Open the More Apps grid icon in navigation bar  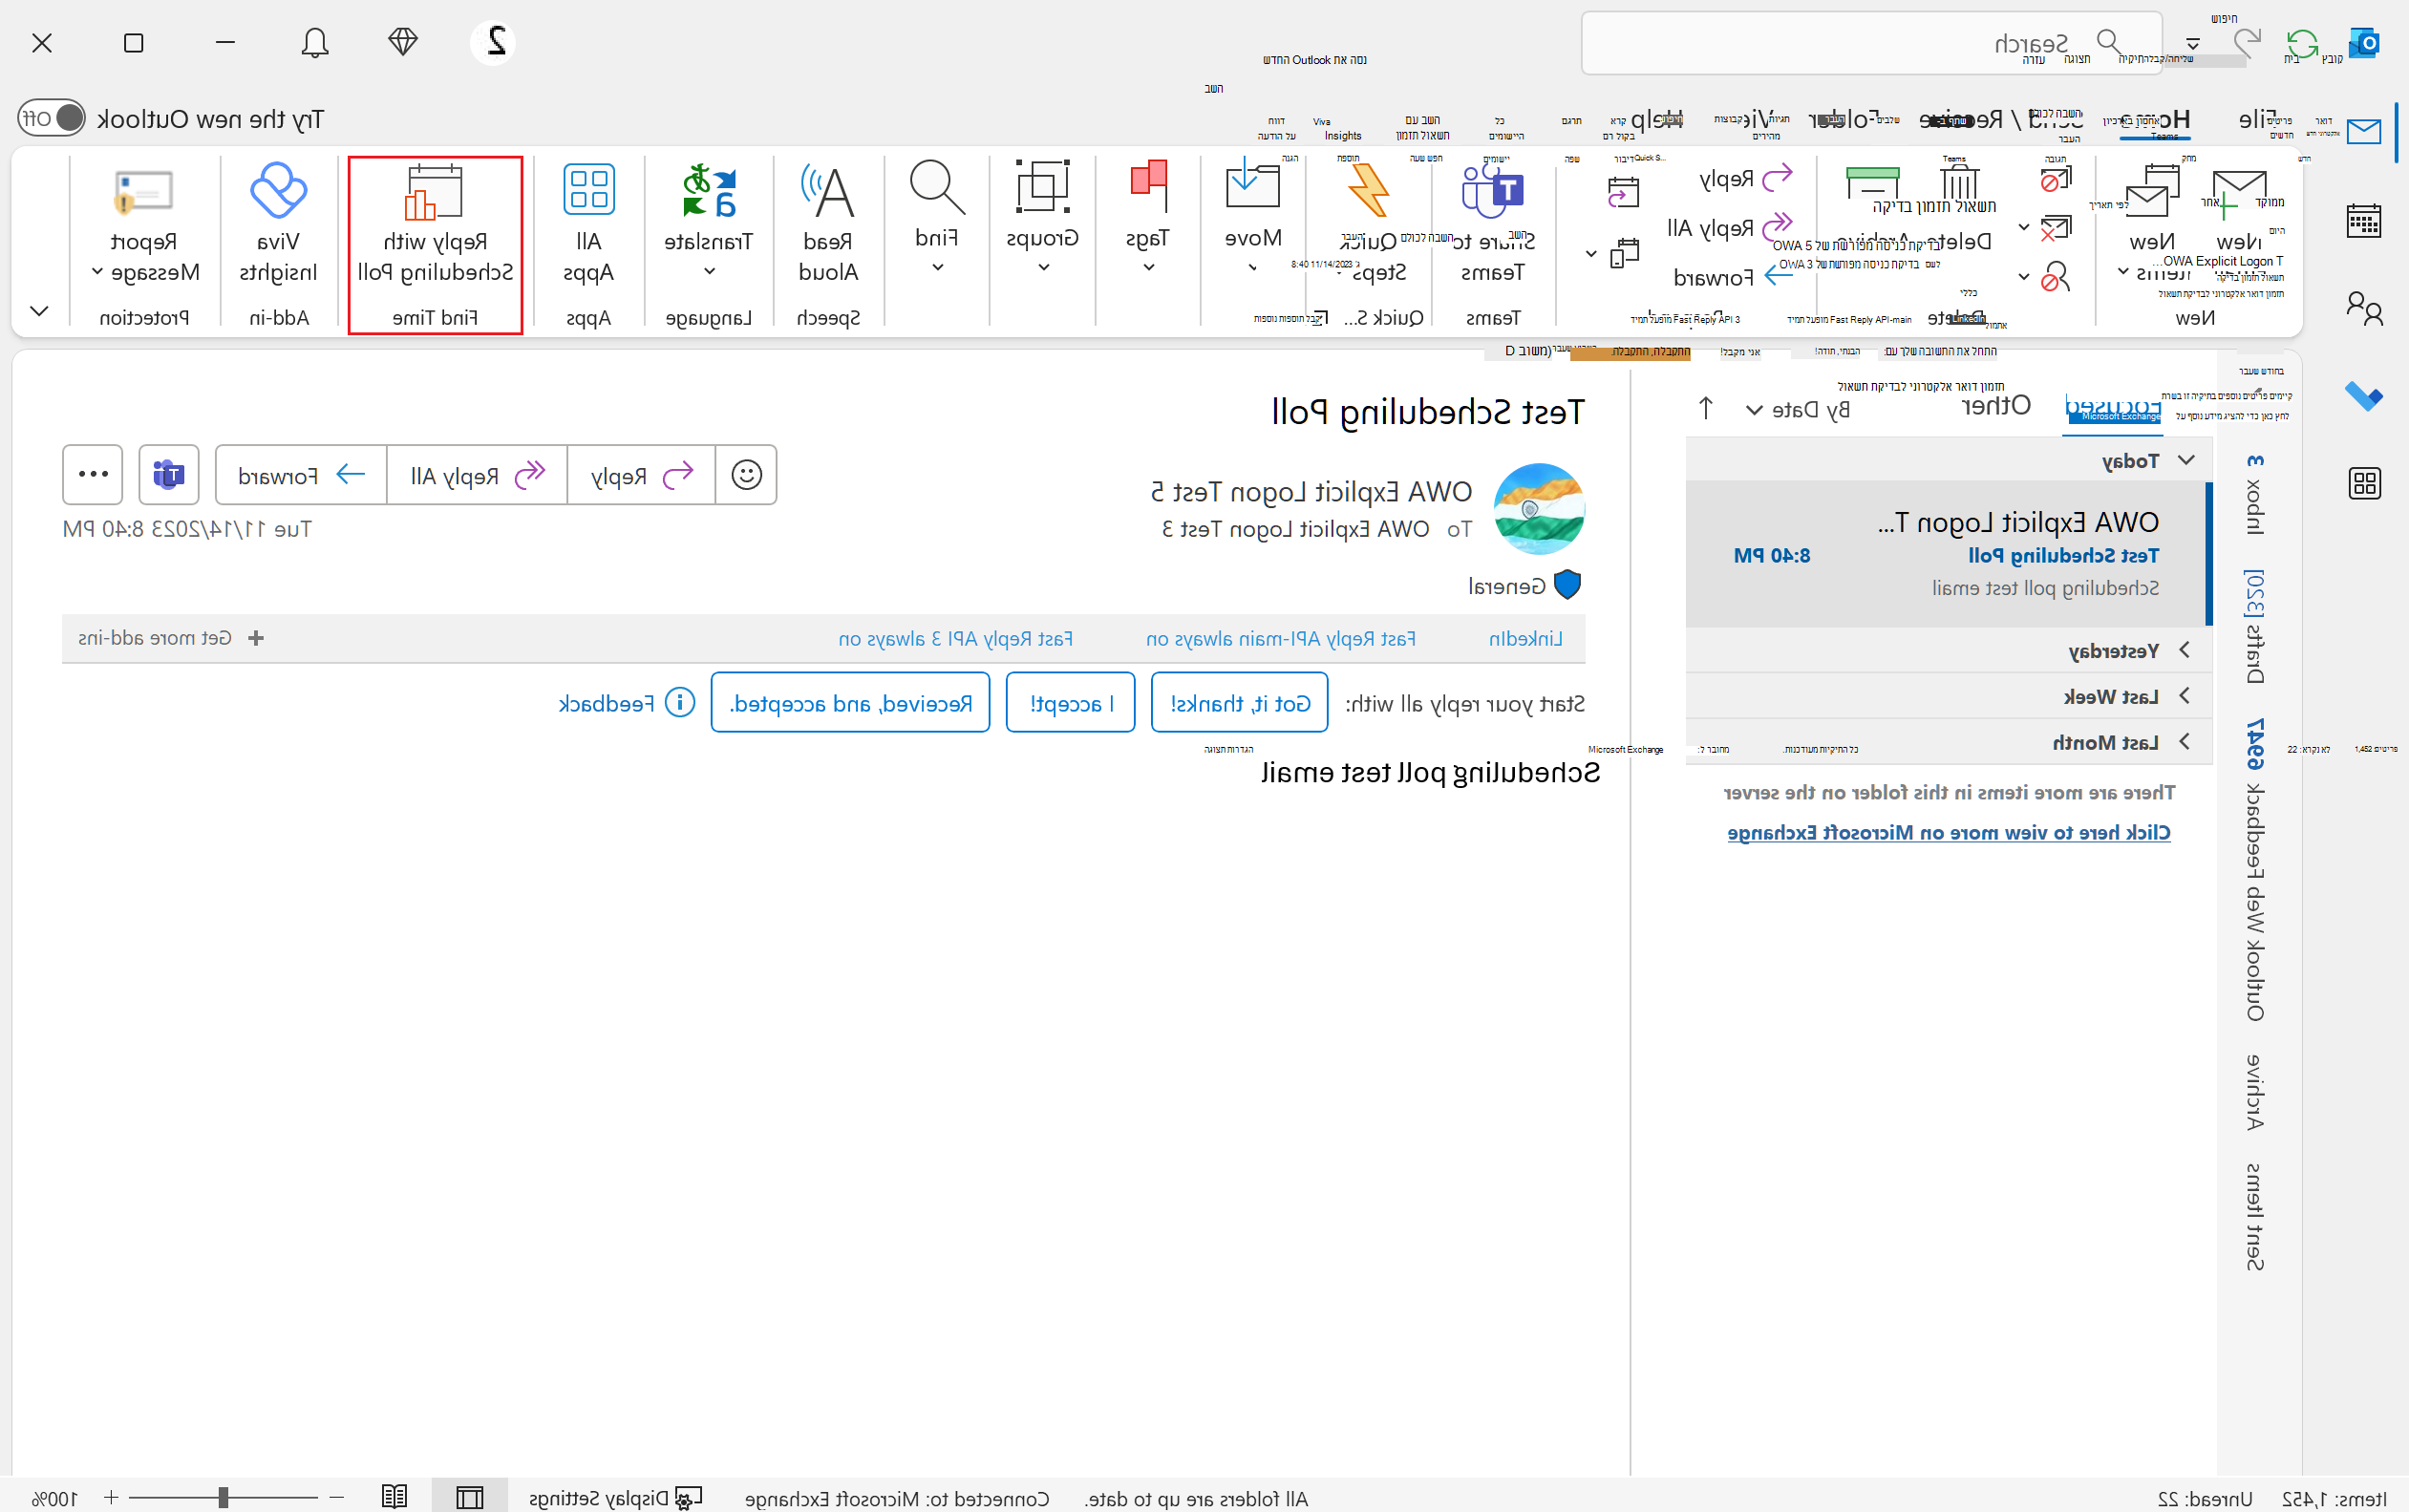[2364, 484]
